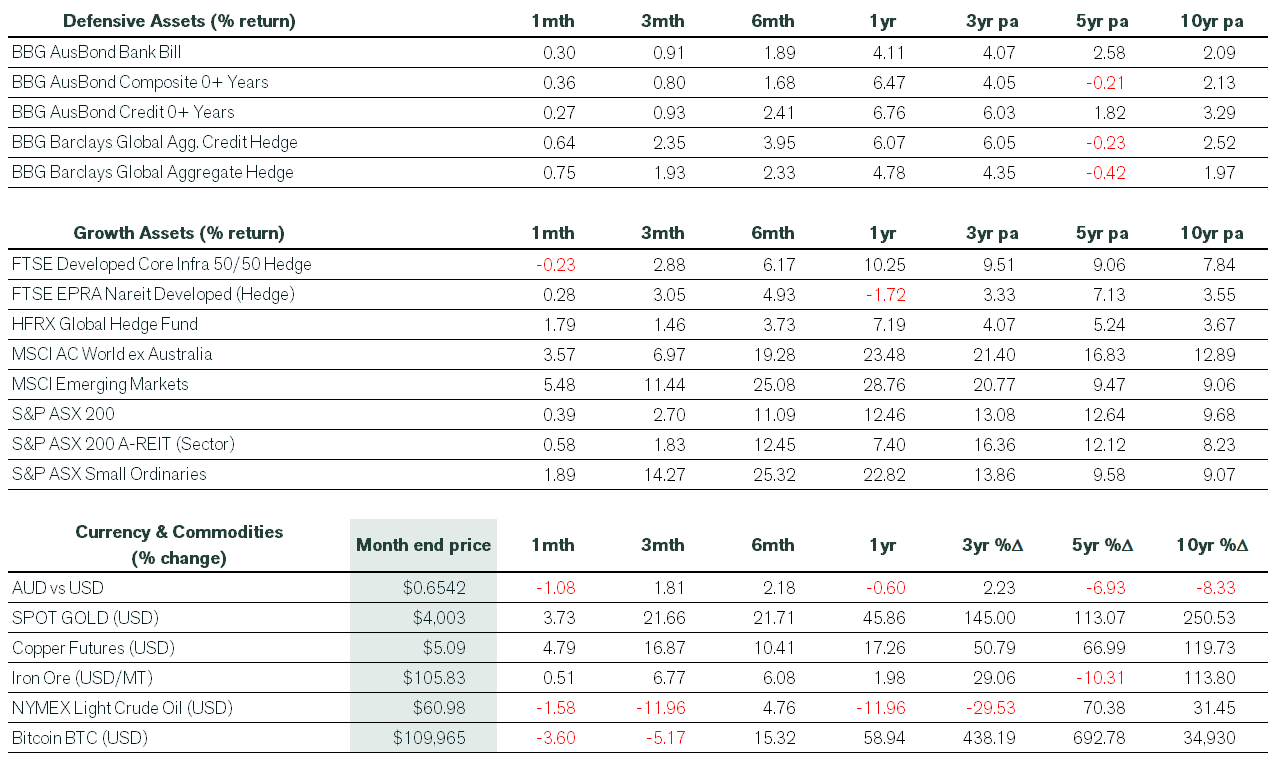This screenshot has height=764, width=1283.
Task: Click the Defensive Assets (% return) heading
Action: [179, 21]
